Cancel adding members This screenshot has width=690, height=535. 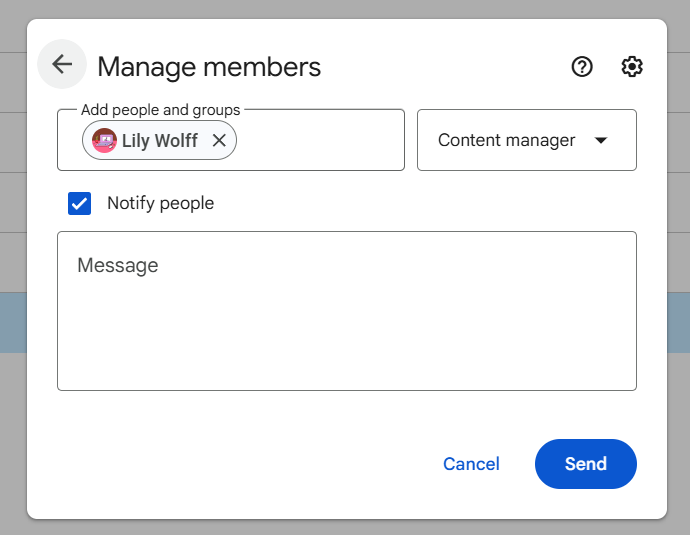(x=471, y=464)
